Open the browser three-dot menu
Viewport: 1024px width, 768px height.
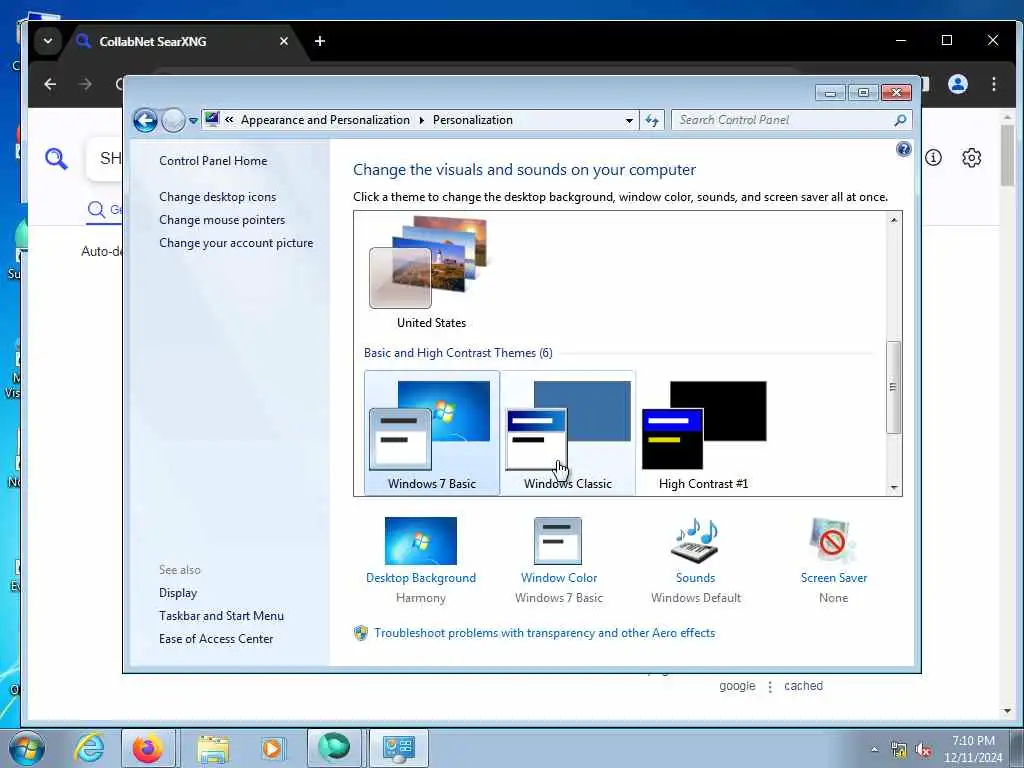pos(993,84)
